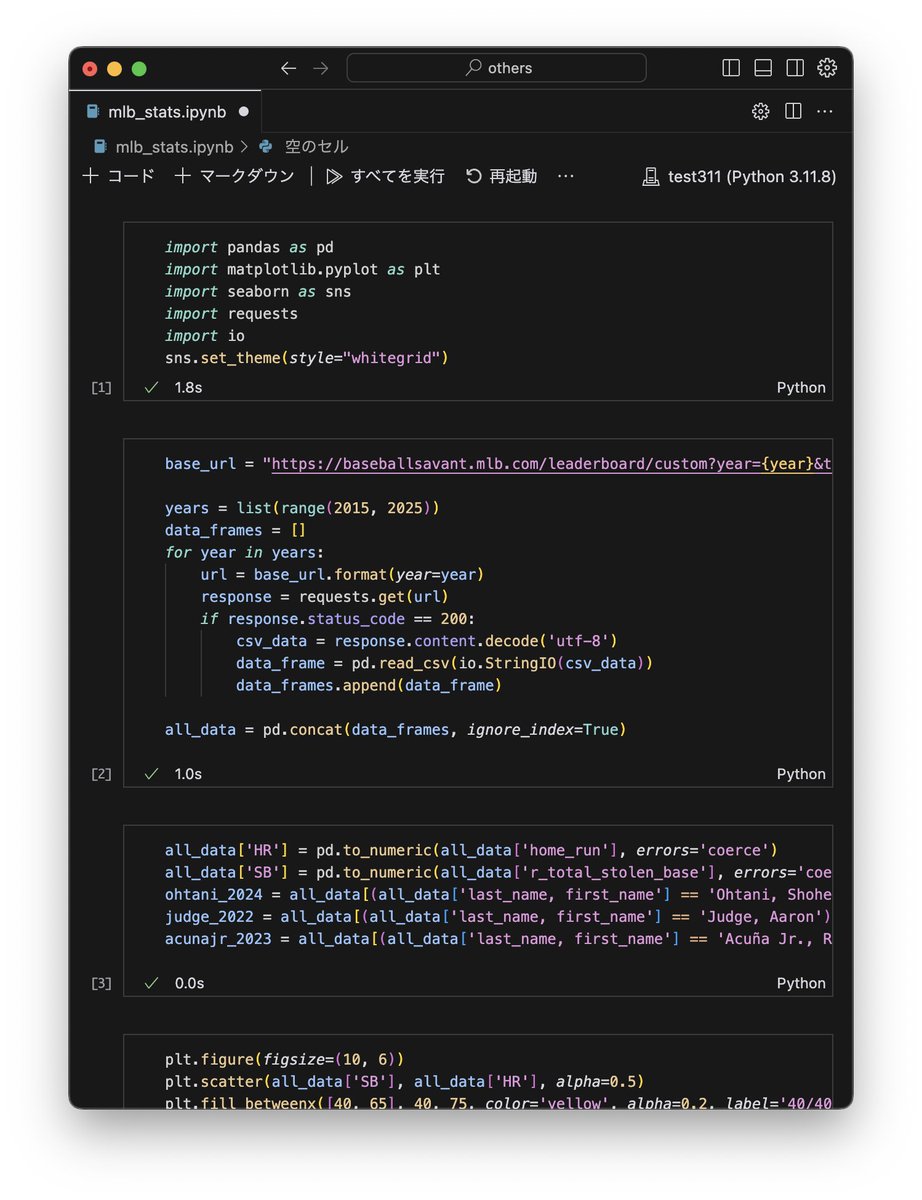The width and height of the screenshot is (922, 1200).
Task: Select the test311 (Python 3.11.8) kernel
Action: [x=739, y=176]
